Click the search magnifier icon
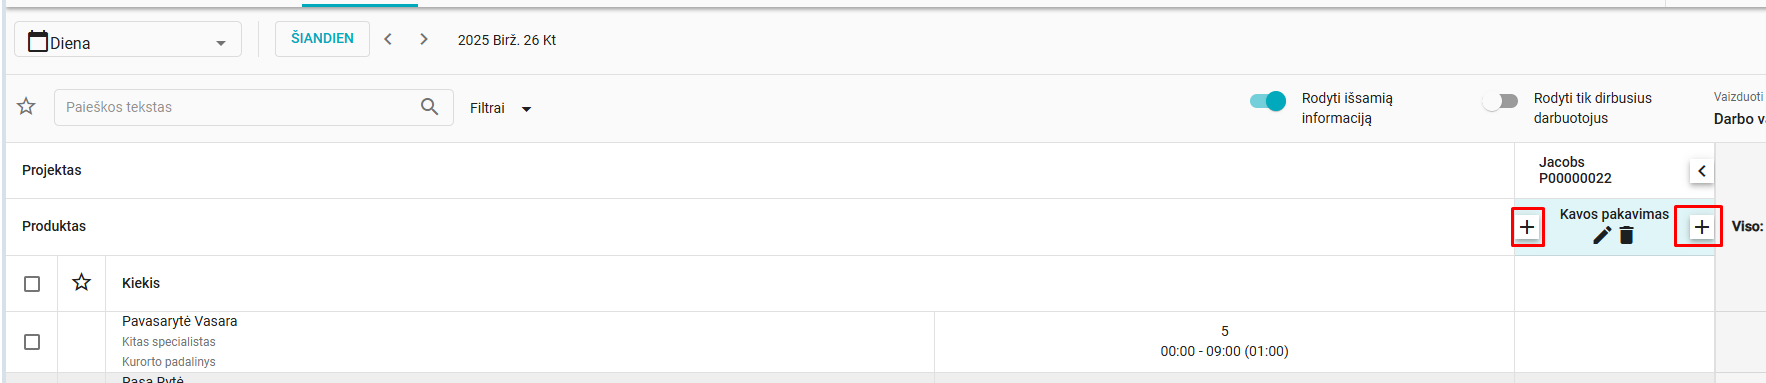The height and width of the screenshot is (383, 1766). pyautogui.click(x=429, y=106)
